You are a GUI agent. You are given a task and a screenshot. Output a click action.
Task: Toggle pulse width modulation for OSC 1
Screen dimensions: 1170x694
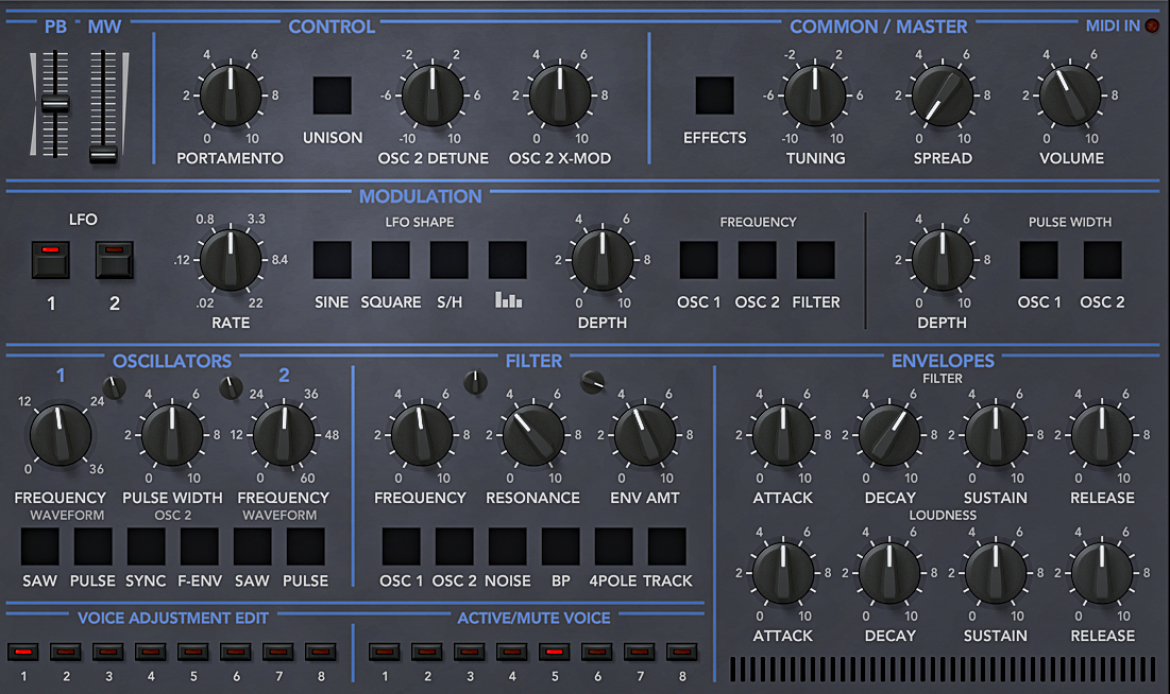click(1039, 260)
